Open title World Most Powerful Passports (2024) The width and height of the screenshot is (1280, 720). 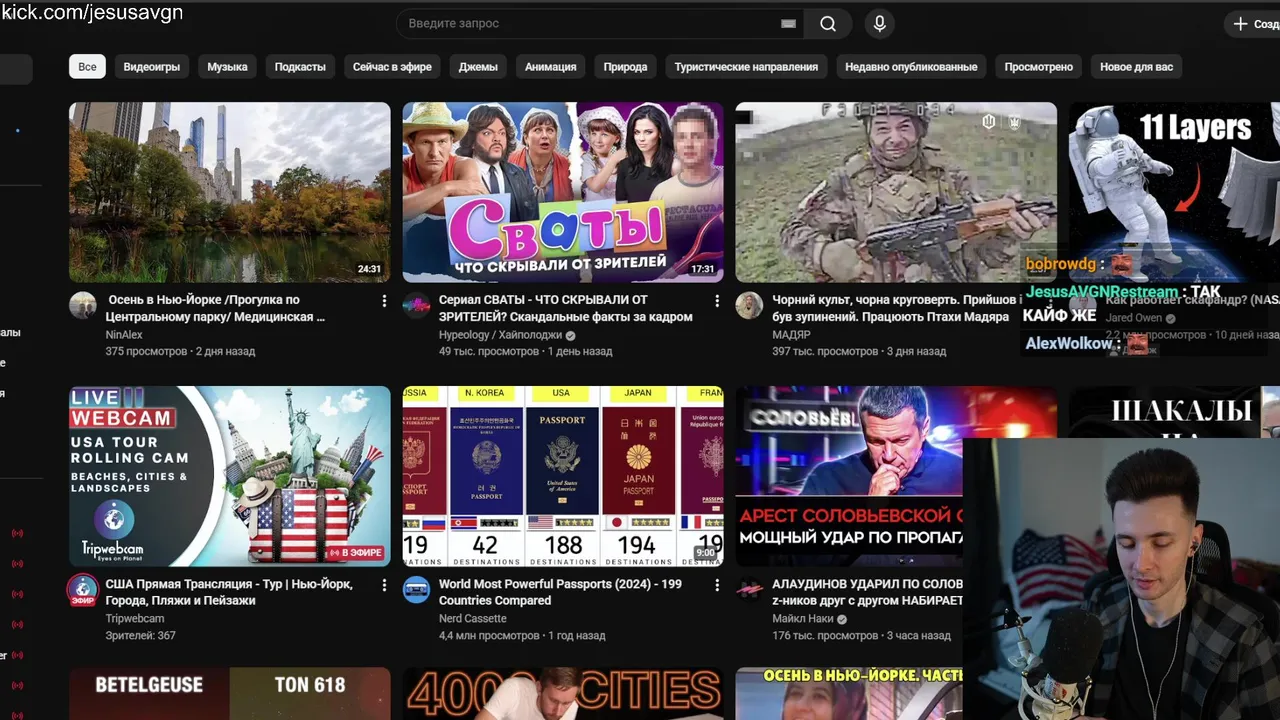coord(560,592)
